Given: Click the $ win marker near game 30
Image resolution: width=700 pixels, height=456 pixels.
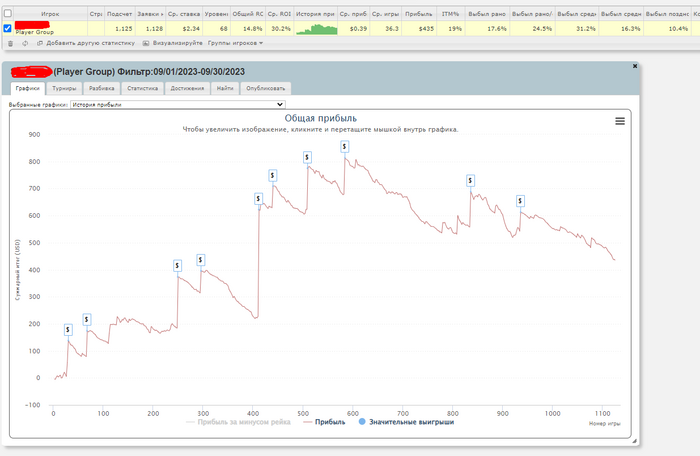Looking at the screenshot, I should [68, 330].
